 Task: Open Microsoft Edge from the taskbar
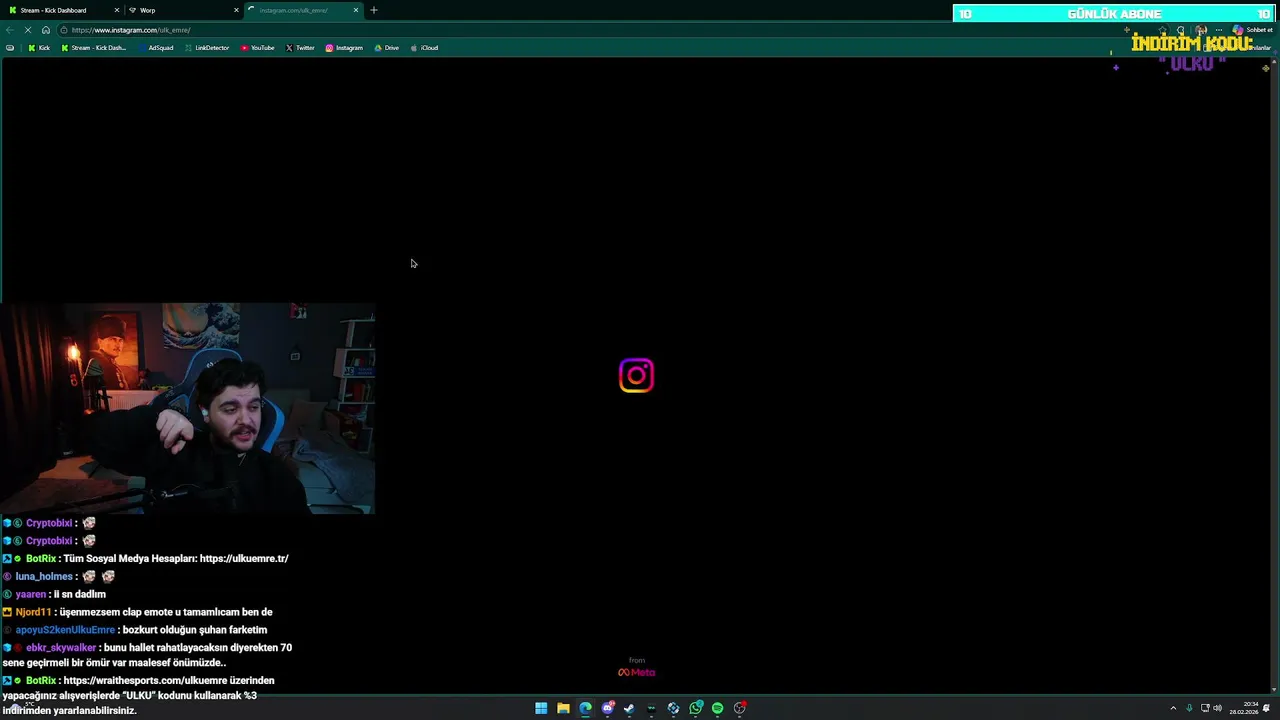585,708
